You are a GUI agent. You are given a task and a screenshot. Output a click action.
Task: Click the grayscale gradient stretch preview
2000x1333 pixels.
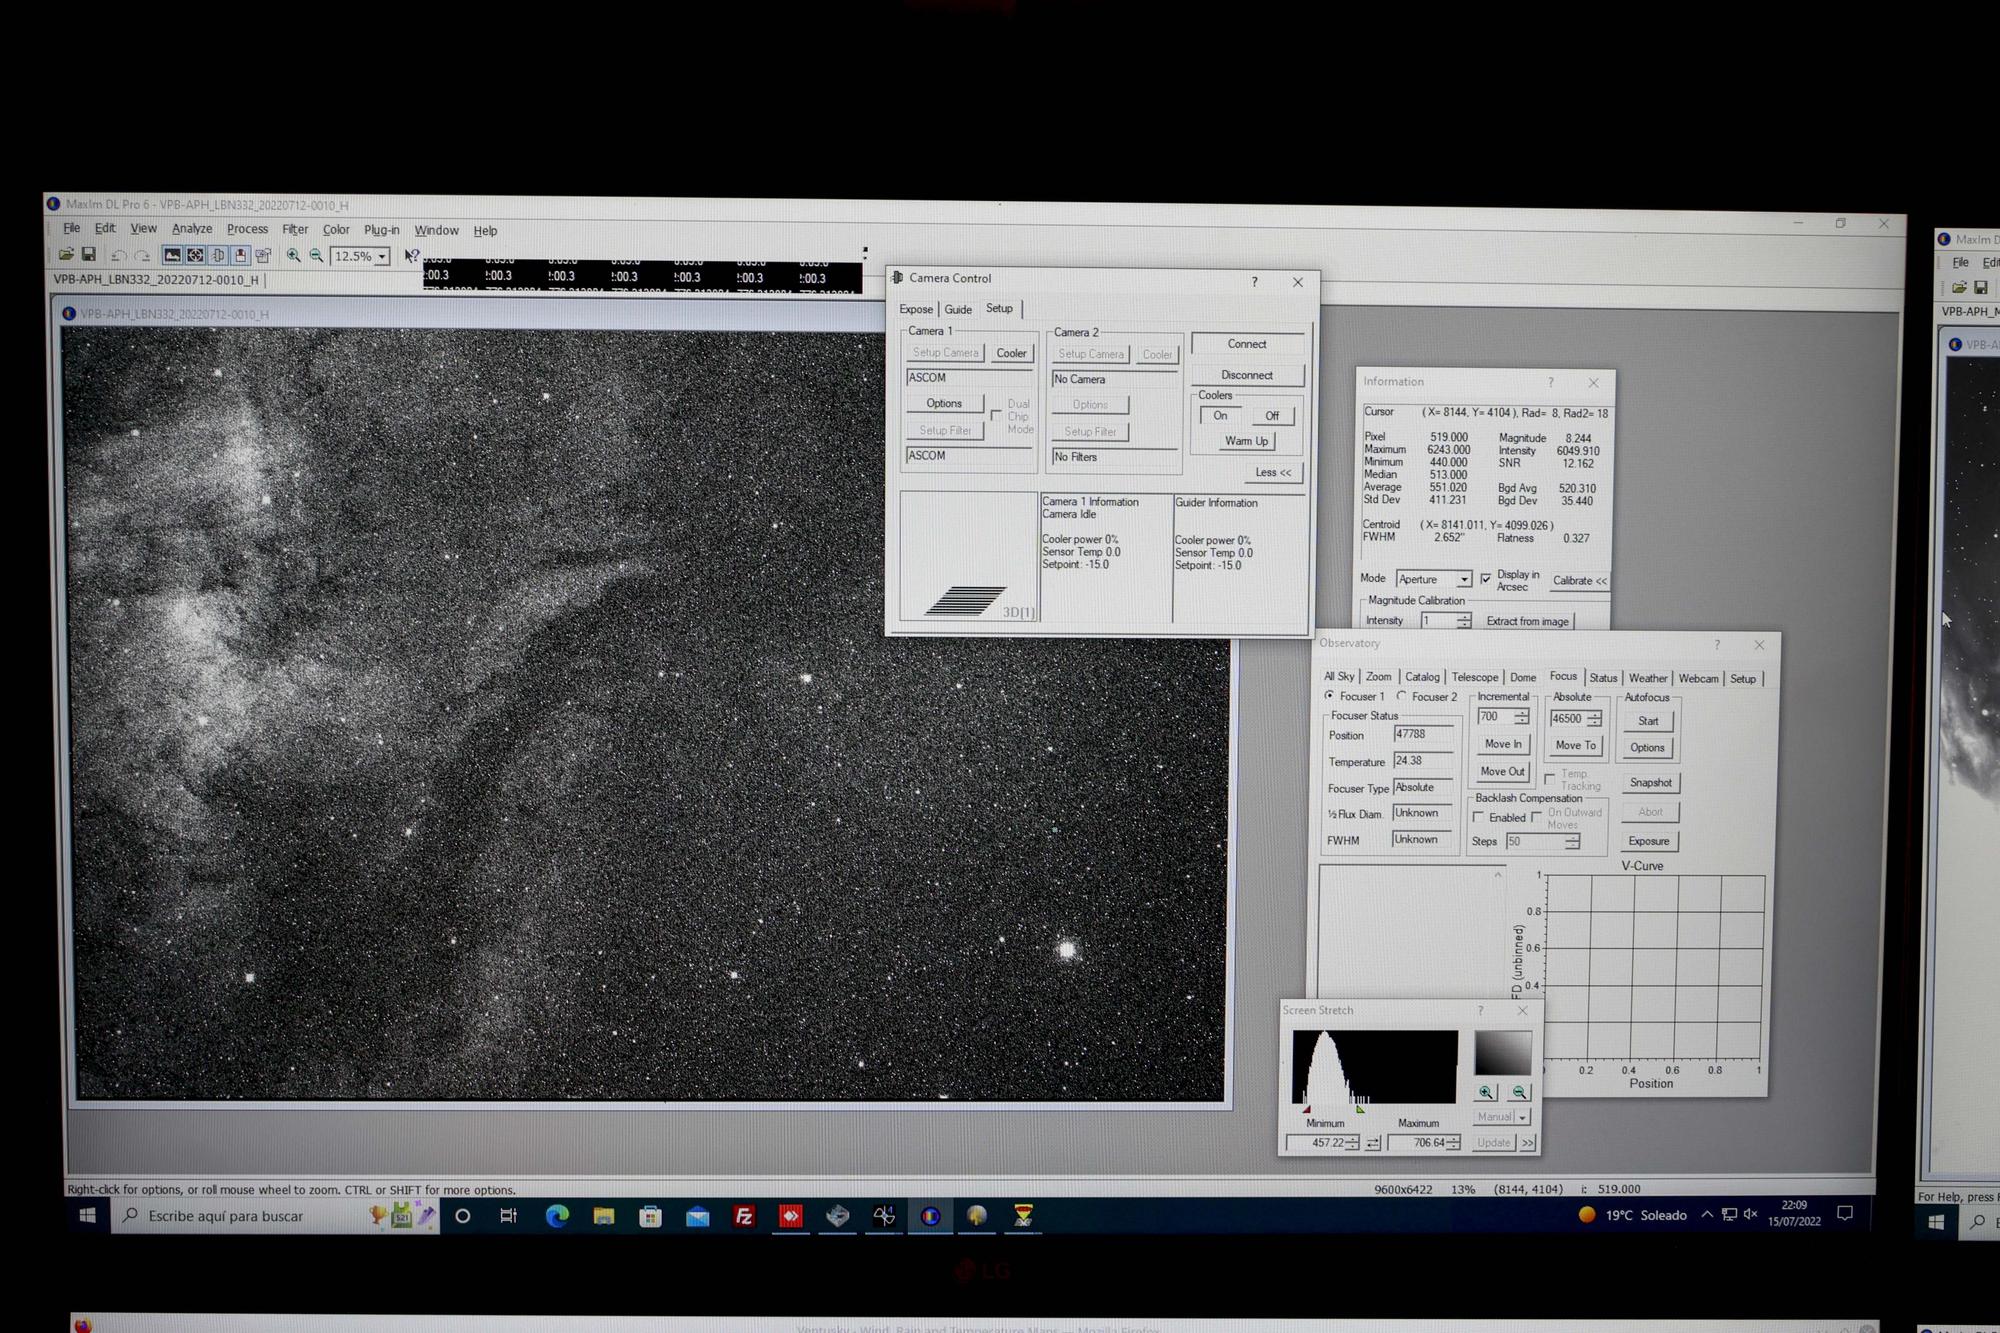point(1503,1053)
